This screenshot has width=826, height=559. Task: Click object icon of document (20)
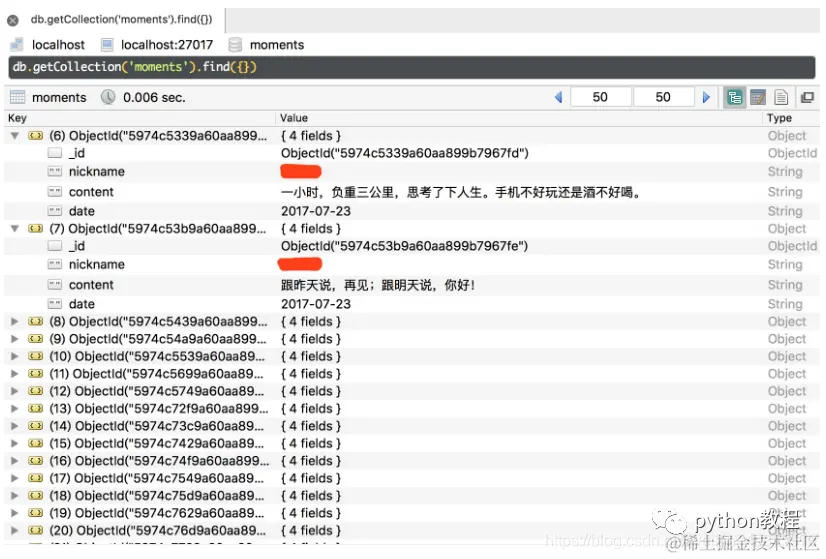(x=36, y=530)
